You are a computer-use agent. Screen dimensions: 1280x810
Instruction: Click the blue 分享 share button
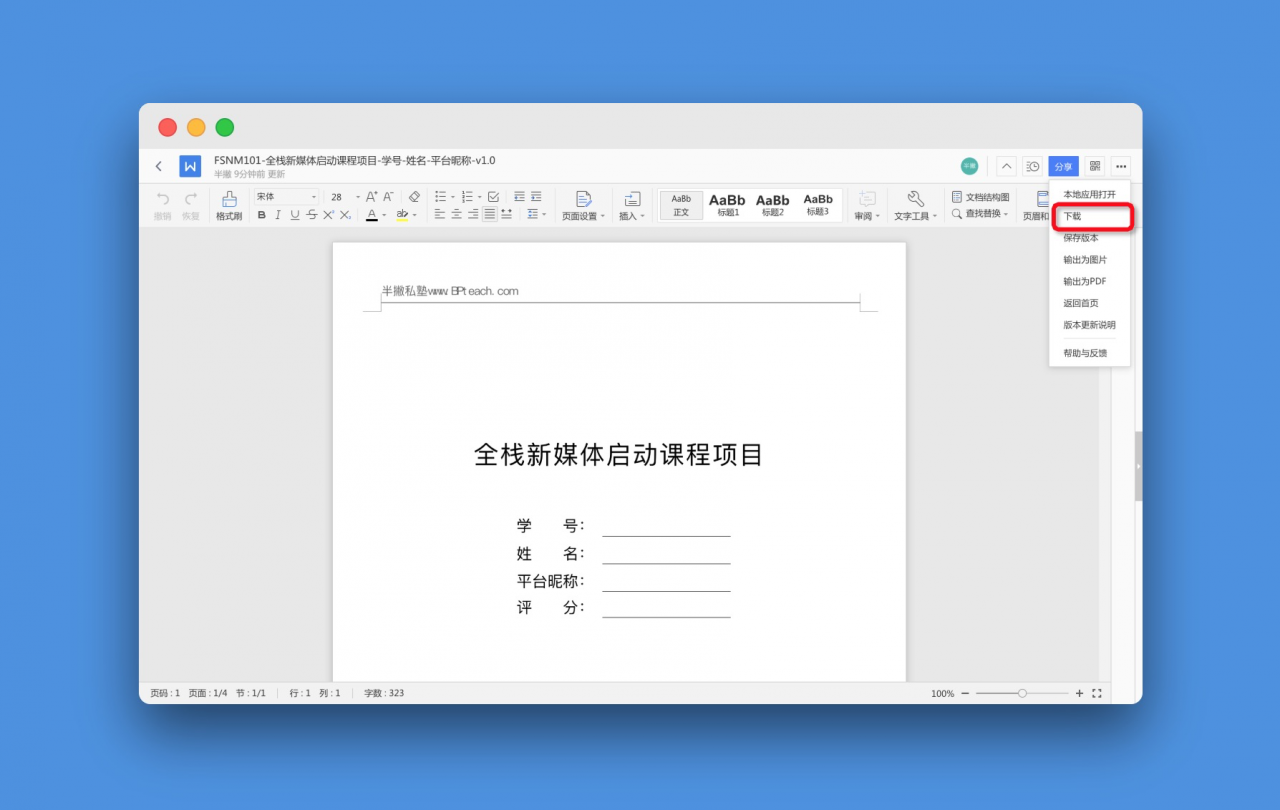pyautogui.click(x=1063, y=166)
